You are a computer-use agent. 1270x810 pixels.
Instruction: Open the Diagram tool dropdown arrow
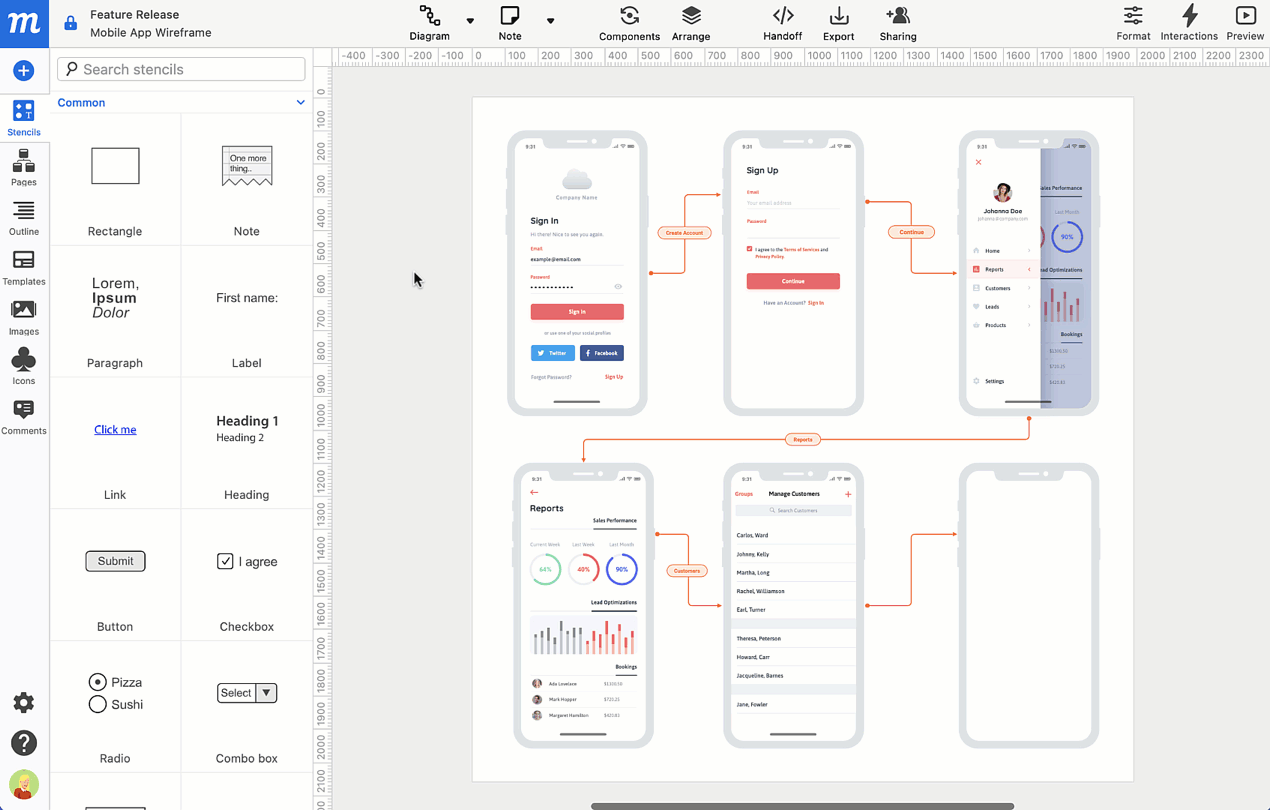coord(470,21)
